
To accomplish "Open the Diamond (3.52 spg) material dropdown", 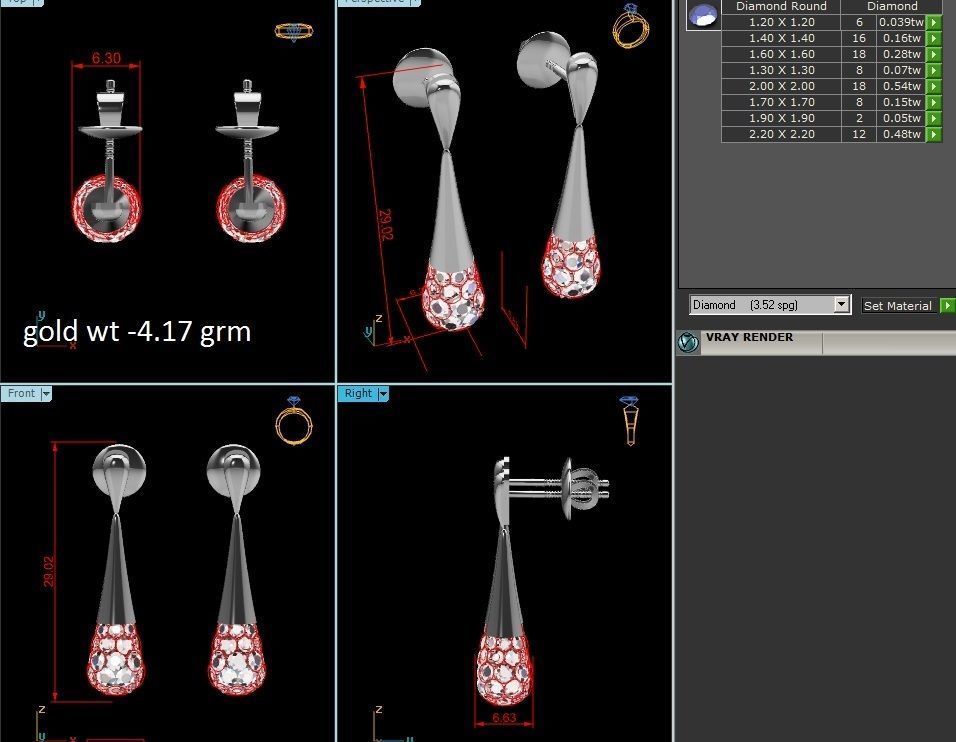I will click(x=841, y=304).
